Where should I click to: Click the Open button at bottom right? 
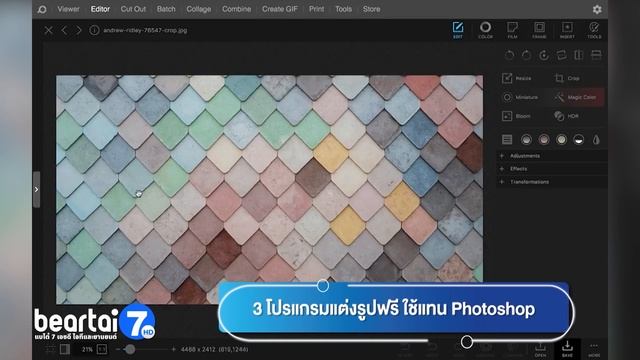(x=540, y=350)
